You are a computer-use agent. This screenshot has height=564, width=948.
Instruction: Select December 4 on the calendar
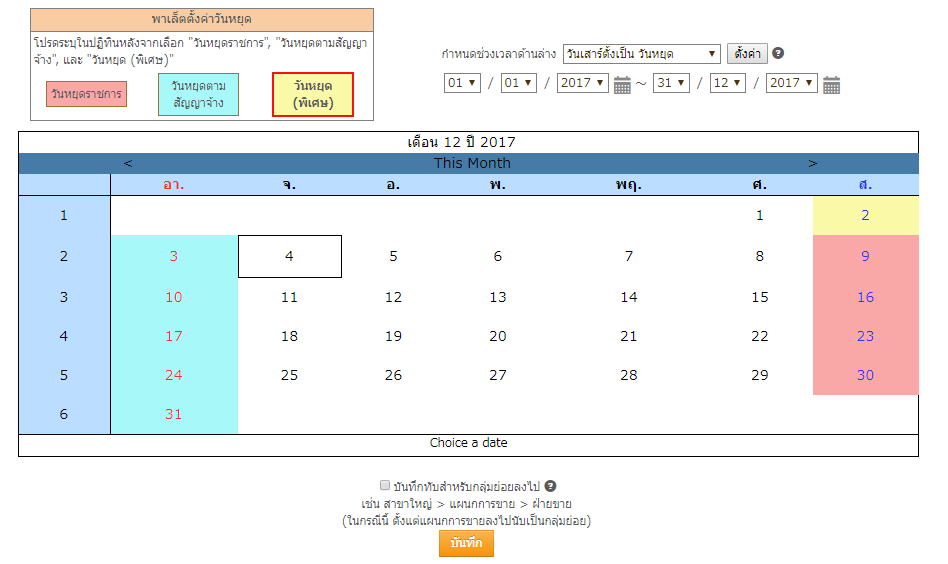point(289,257)
